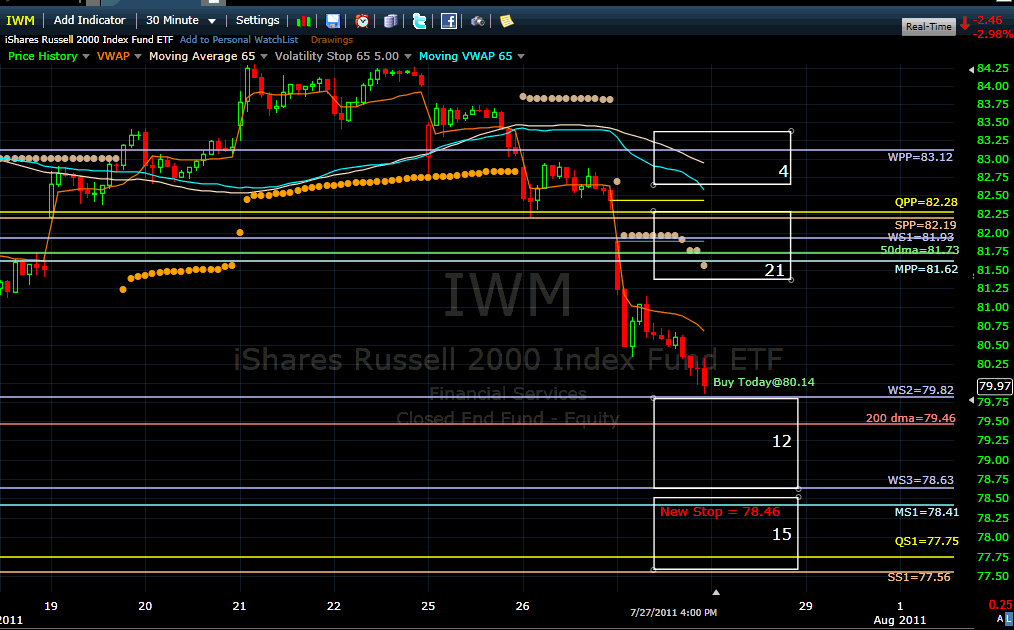Click the iShares Russell 2000 Index Fund ETF name

pos(89,39)
